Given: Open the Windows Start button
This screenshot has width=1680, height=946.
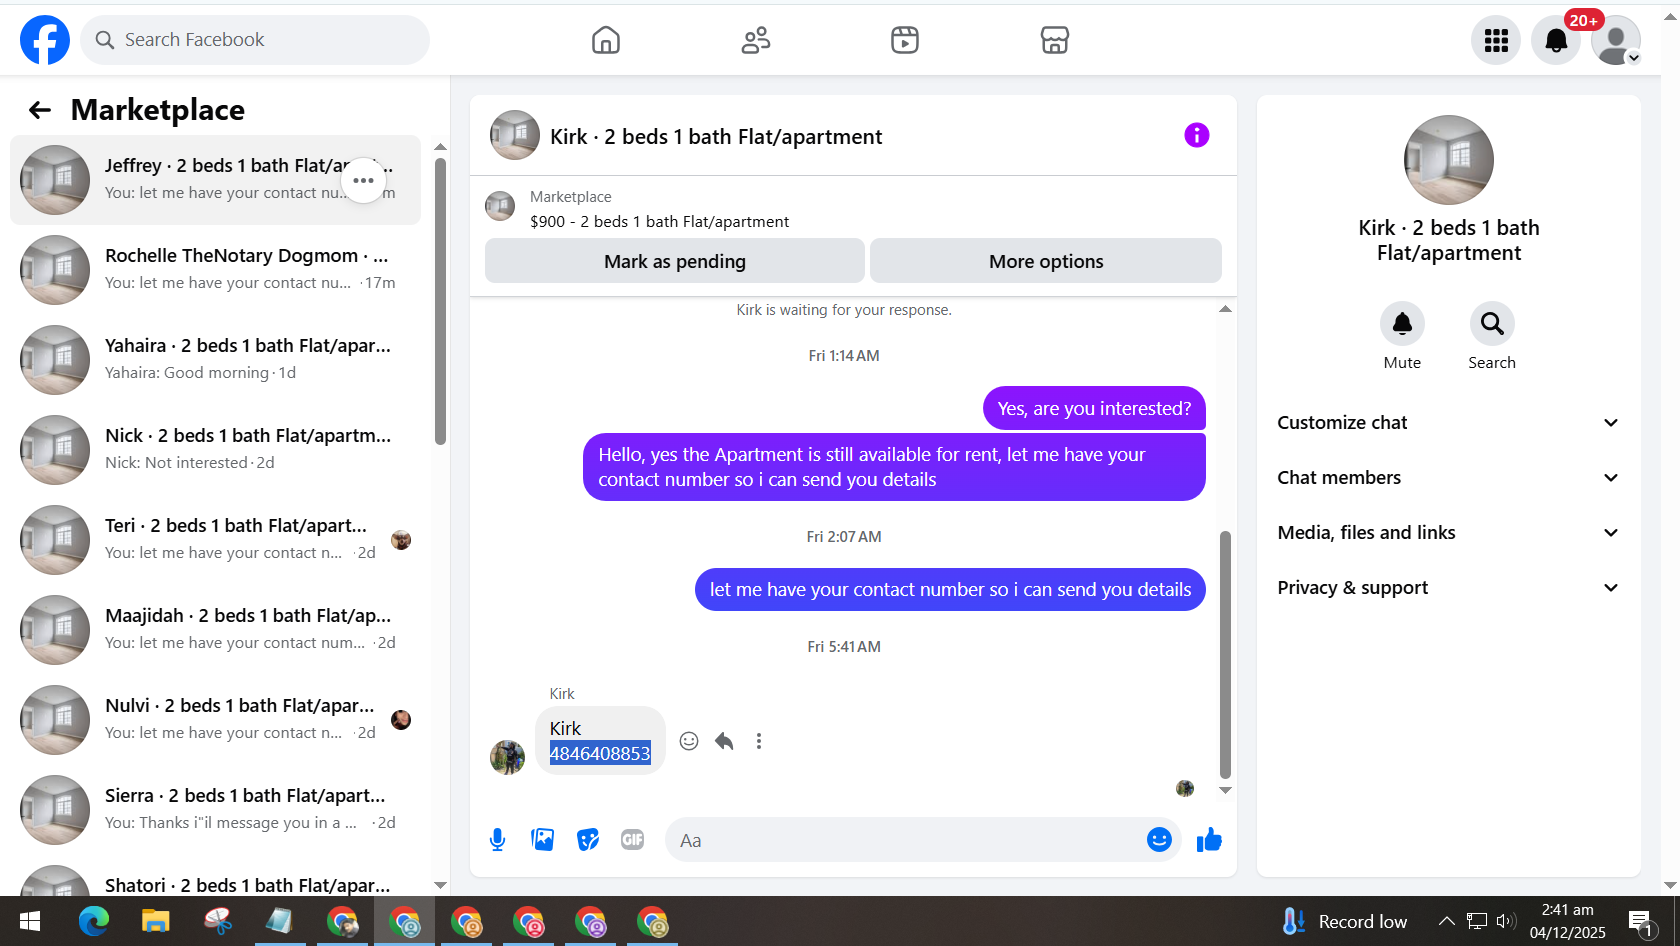Looking at the screenshot, I should 30,921.
